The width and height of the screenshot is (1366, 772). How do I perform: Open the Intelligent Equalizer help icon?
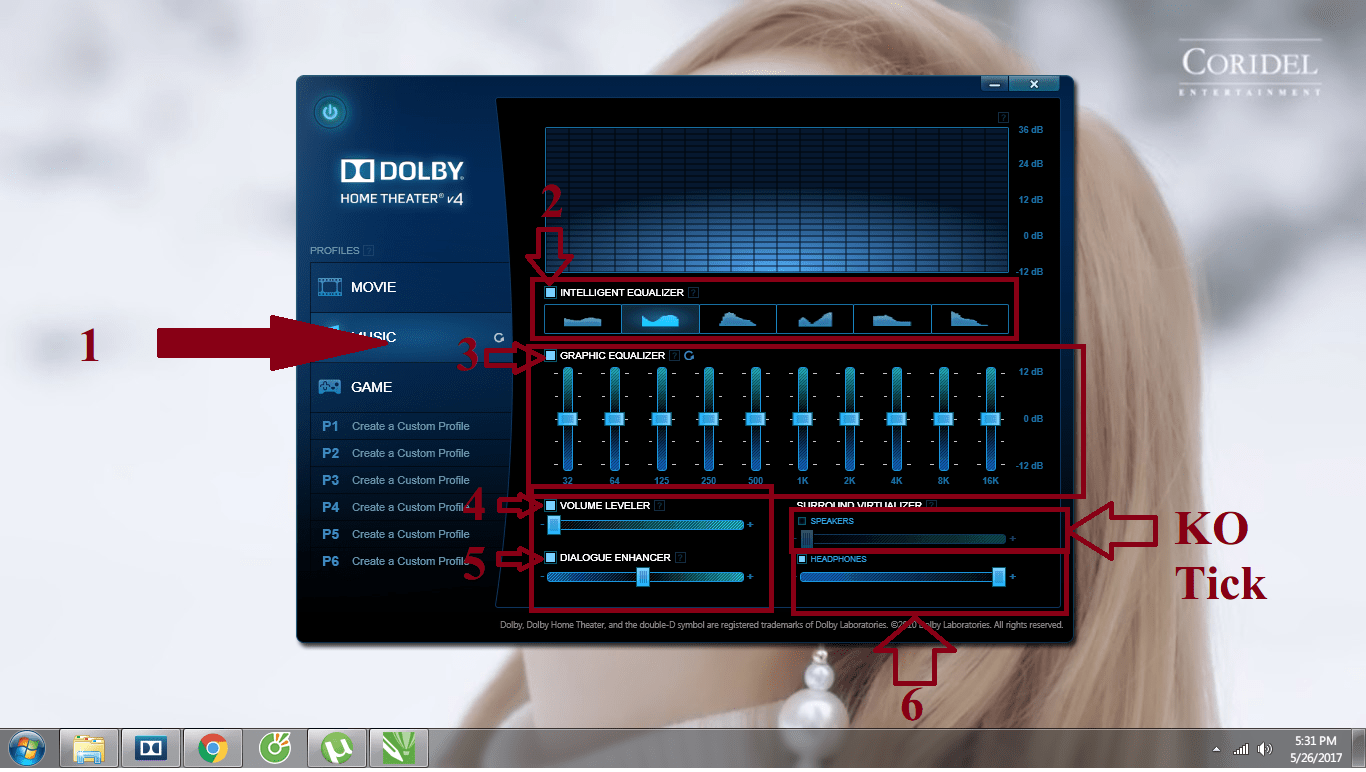(694, 292)
